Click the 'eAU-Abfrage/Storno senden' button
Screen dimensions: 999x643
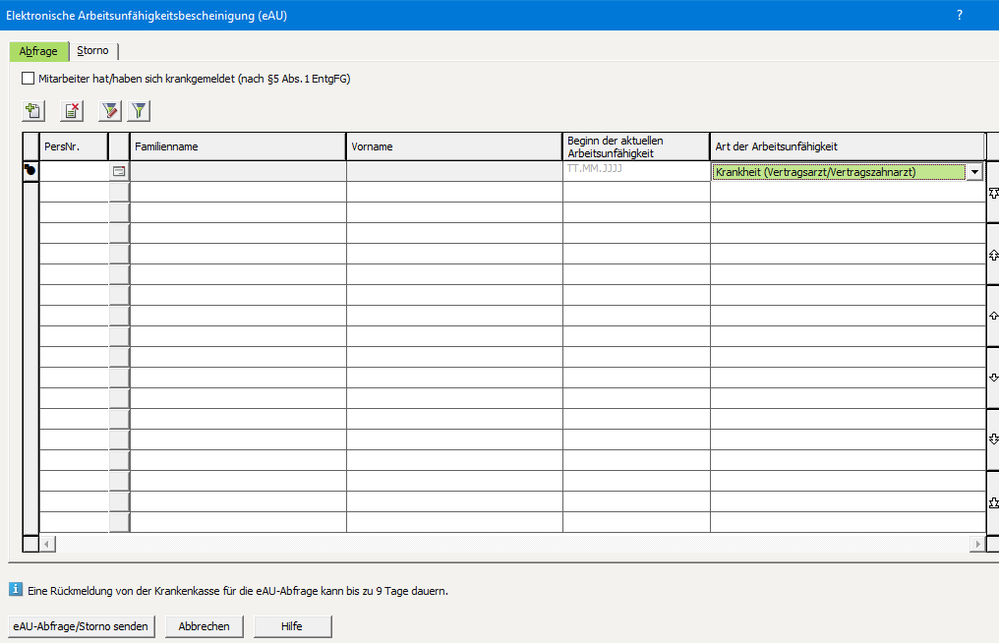click(x=83, y=626)
